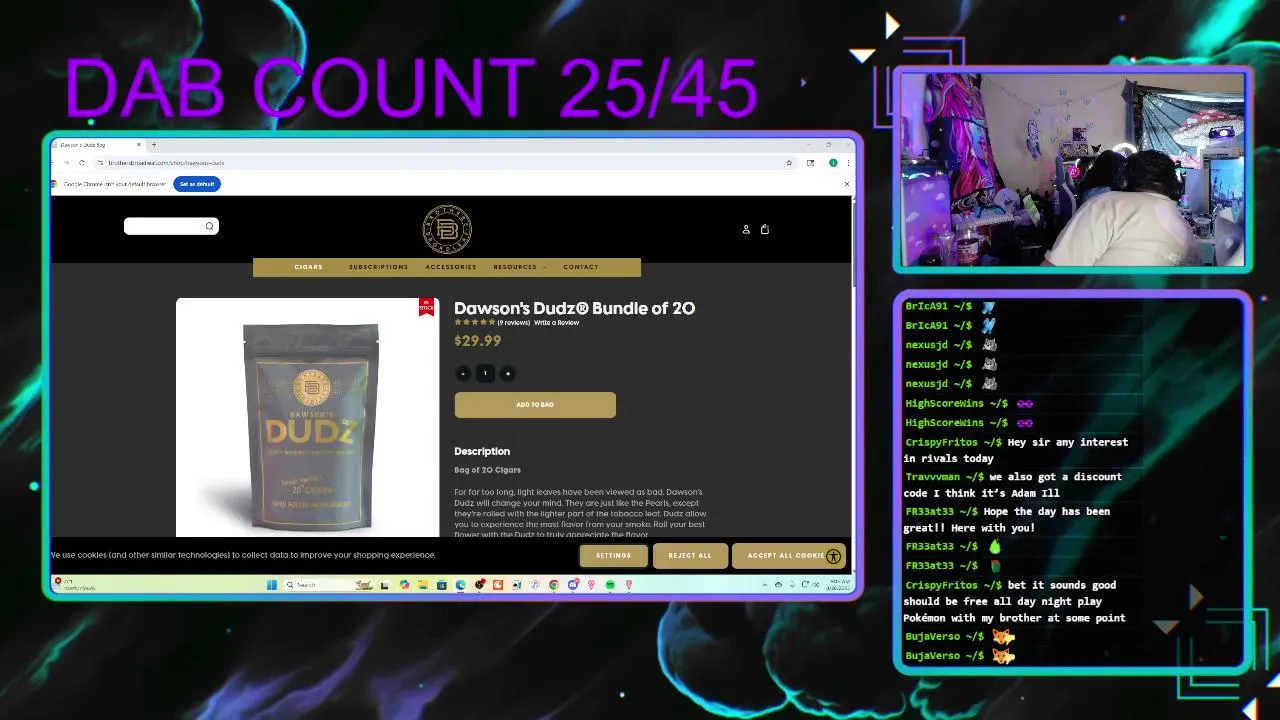Open Google Chrome from the taskbar

point(554,585)
